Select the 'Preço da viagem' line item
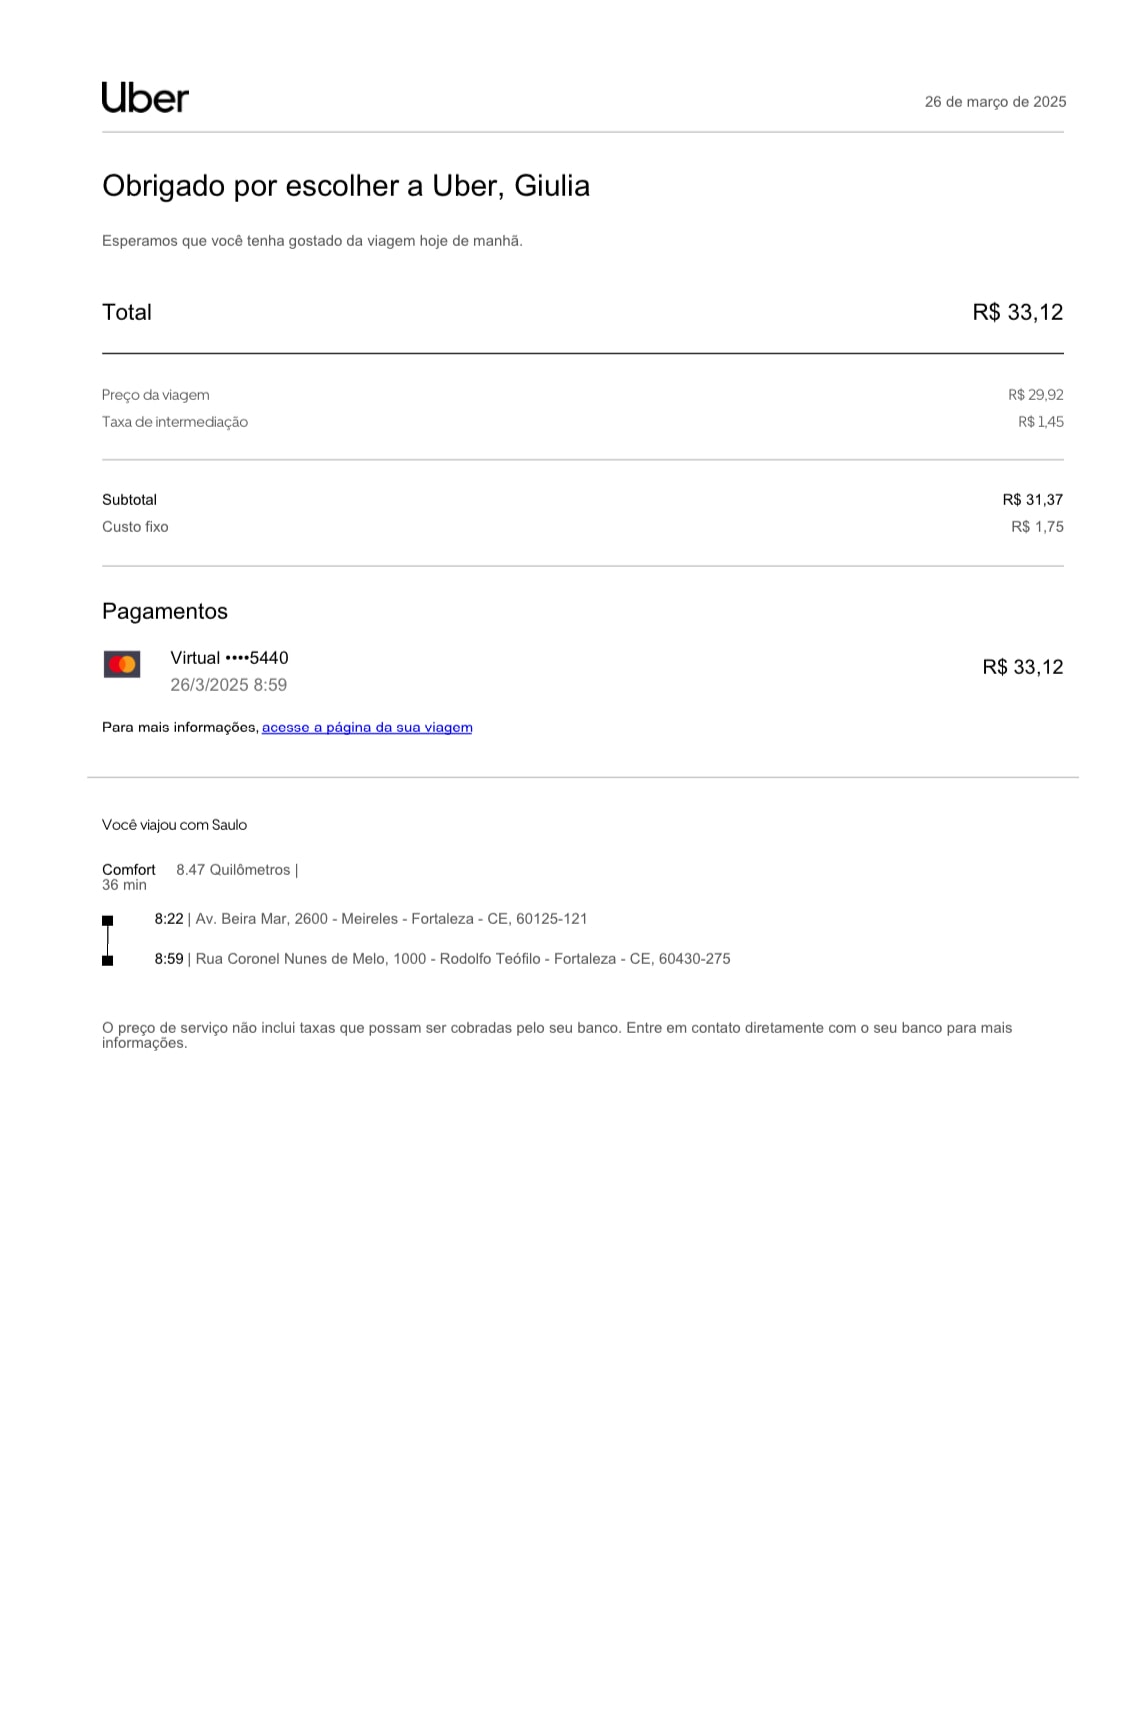The width and height of the screenshot is (1134, 1714). (x=156, y=395)
